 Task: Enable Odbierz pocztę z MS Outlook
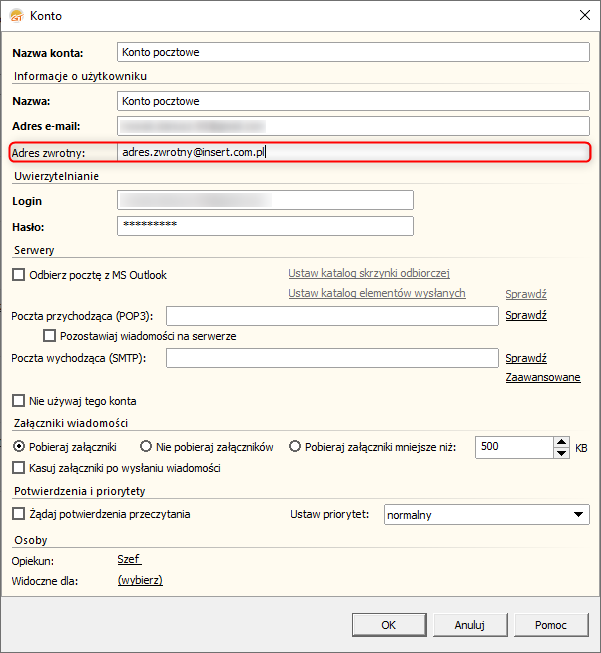click(18, 275)
